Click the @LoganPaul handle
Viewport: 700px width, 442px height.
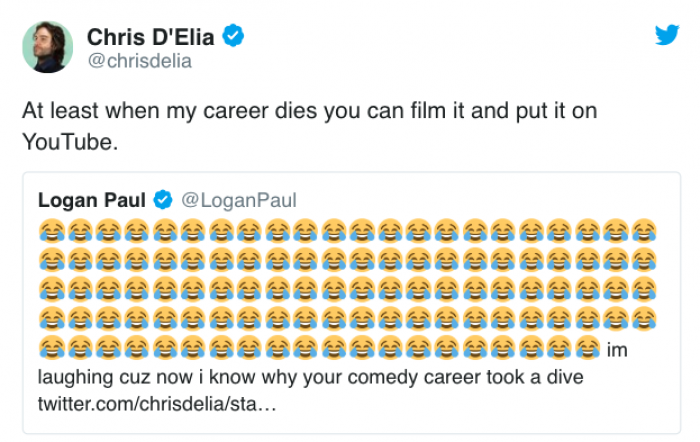239,201
